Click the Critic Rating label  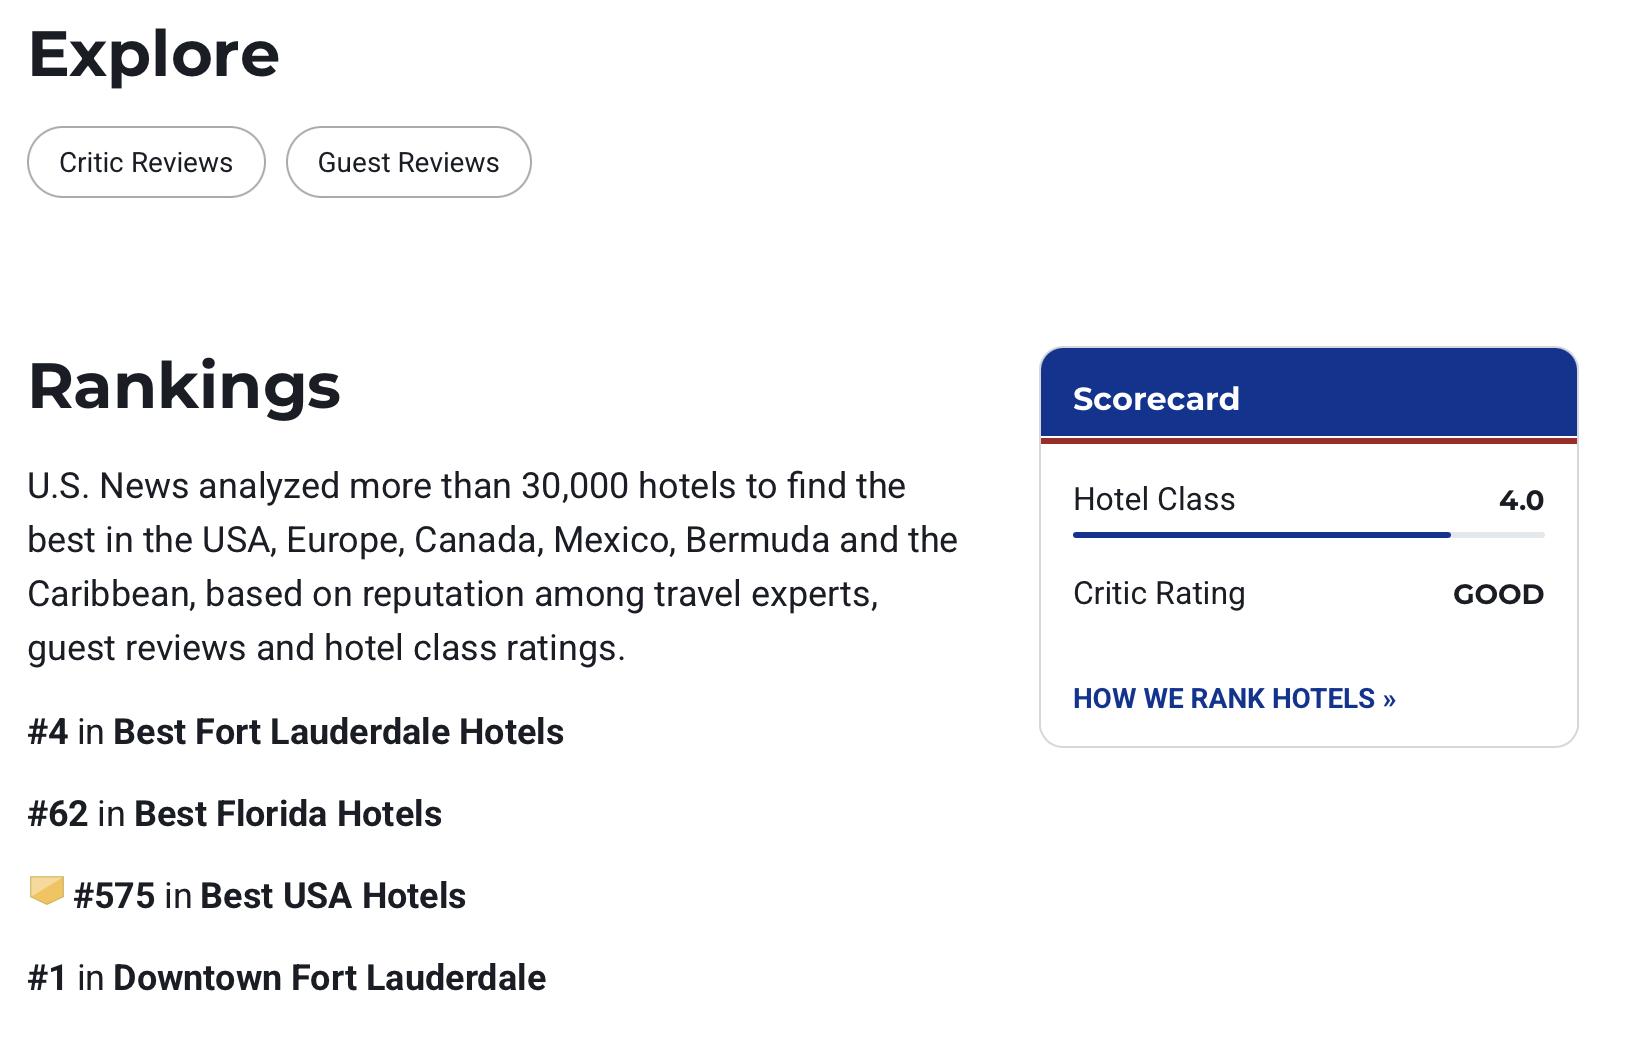point(1159,593)
